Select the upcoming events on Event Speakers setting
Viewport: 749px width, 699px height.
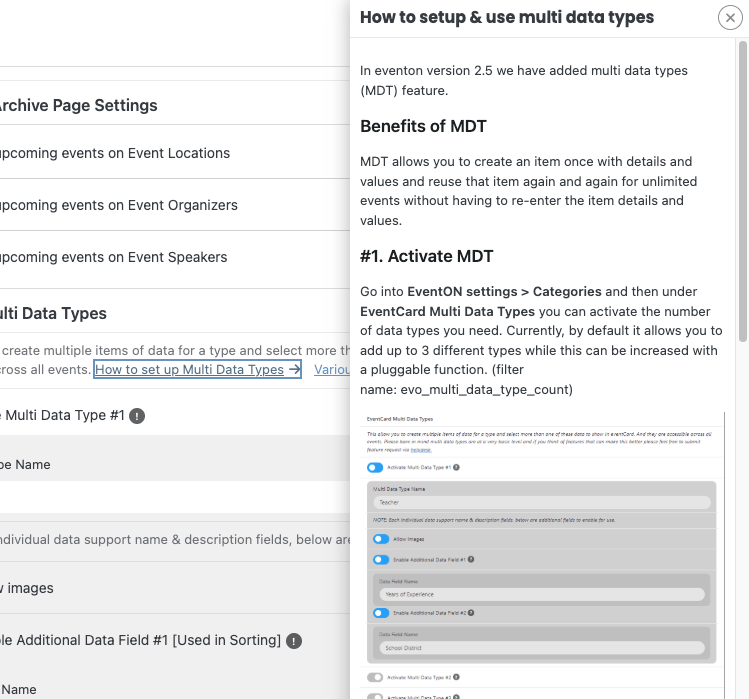115,257
